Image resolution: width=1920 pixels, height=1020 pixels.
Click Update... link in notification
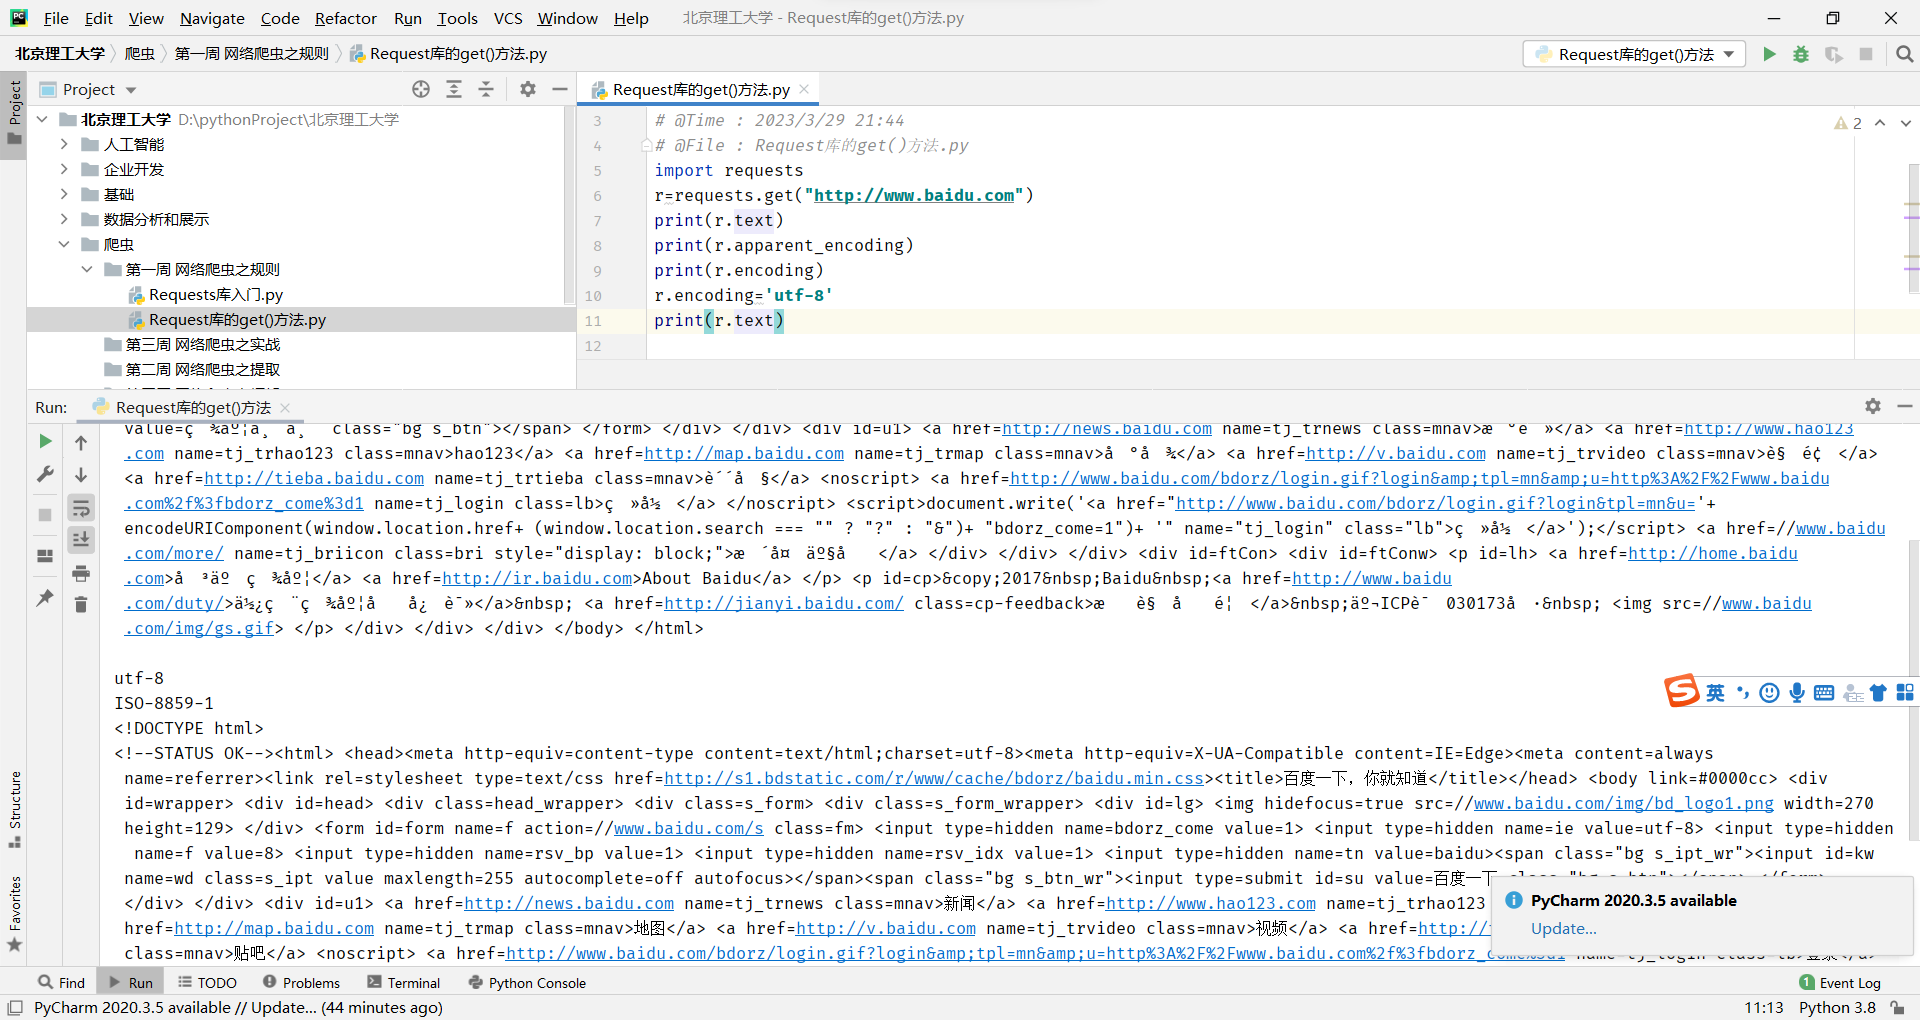(1563, 928)
